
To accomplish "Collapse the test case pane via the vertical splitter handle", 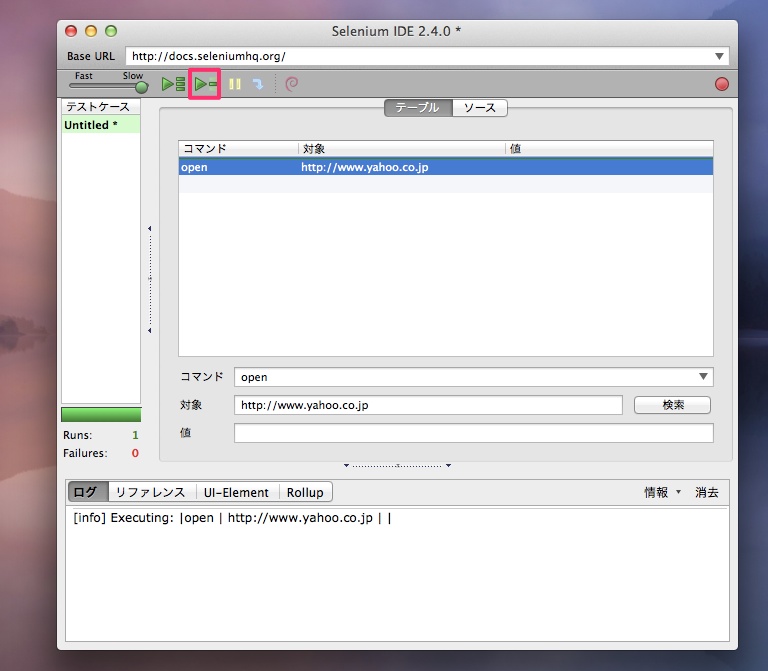I will [150, 279].
